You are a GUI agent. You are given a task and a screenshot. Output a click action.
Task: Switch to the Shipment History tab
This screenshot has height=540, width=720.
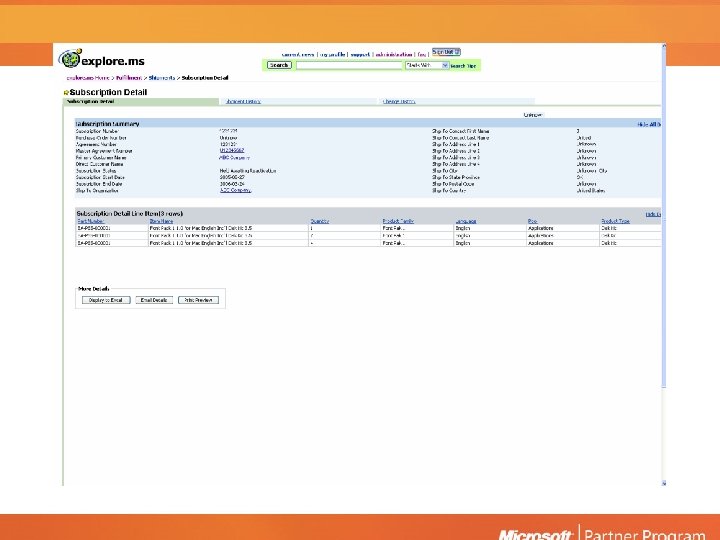click(243, 101)
